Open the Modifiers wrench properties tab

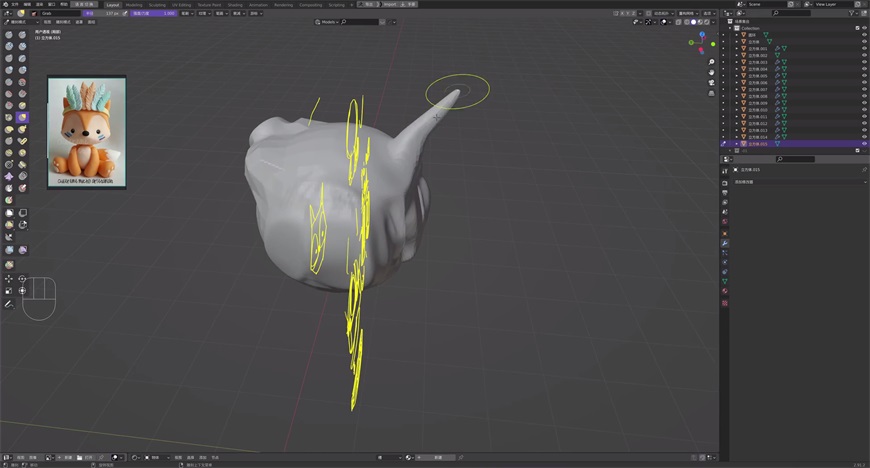pyautogui.click(x=725, y=243)
